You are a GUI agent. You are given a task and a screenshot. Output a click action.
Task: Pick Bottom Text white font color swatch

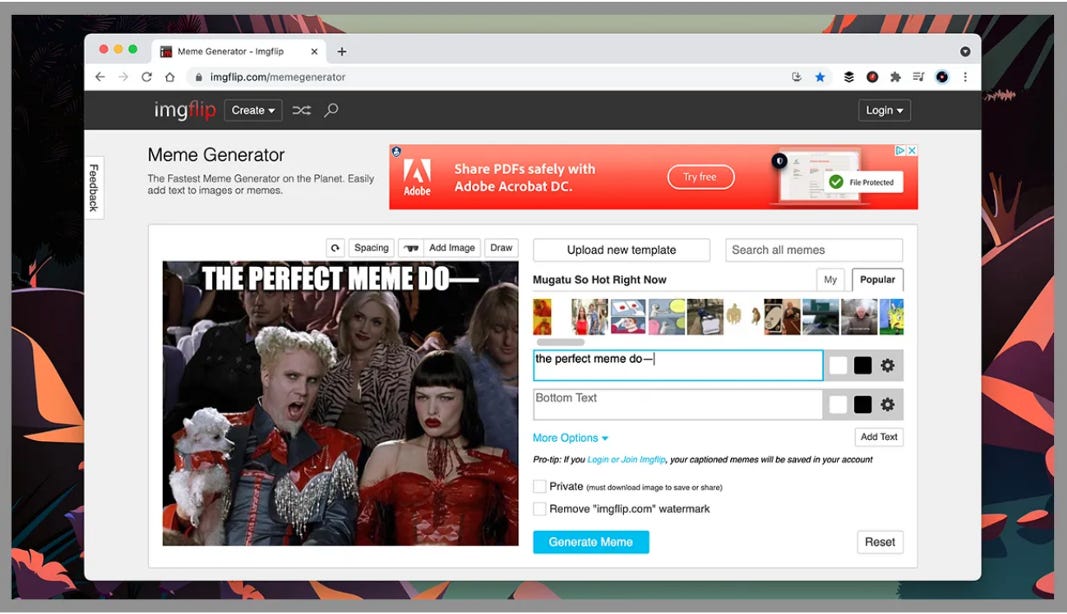tap(838, 404)
